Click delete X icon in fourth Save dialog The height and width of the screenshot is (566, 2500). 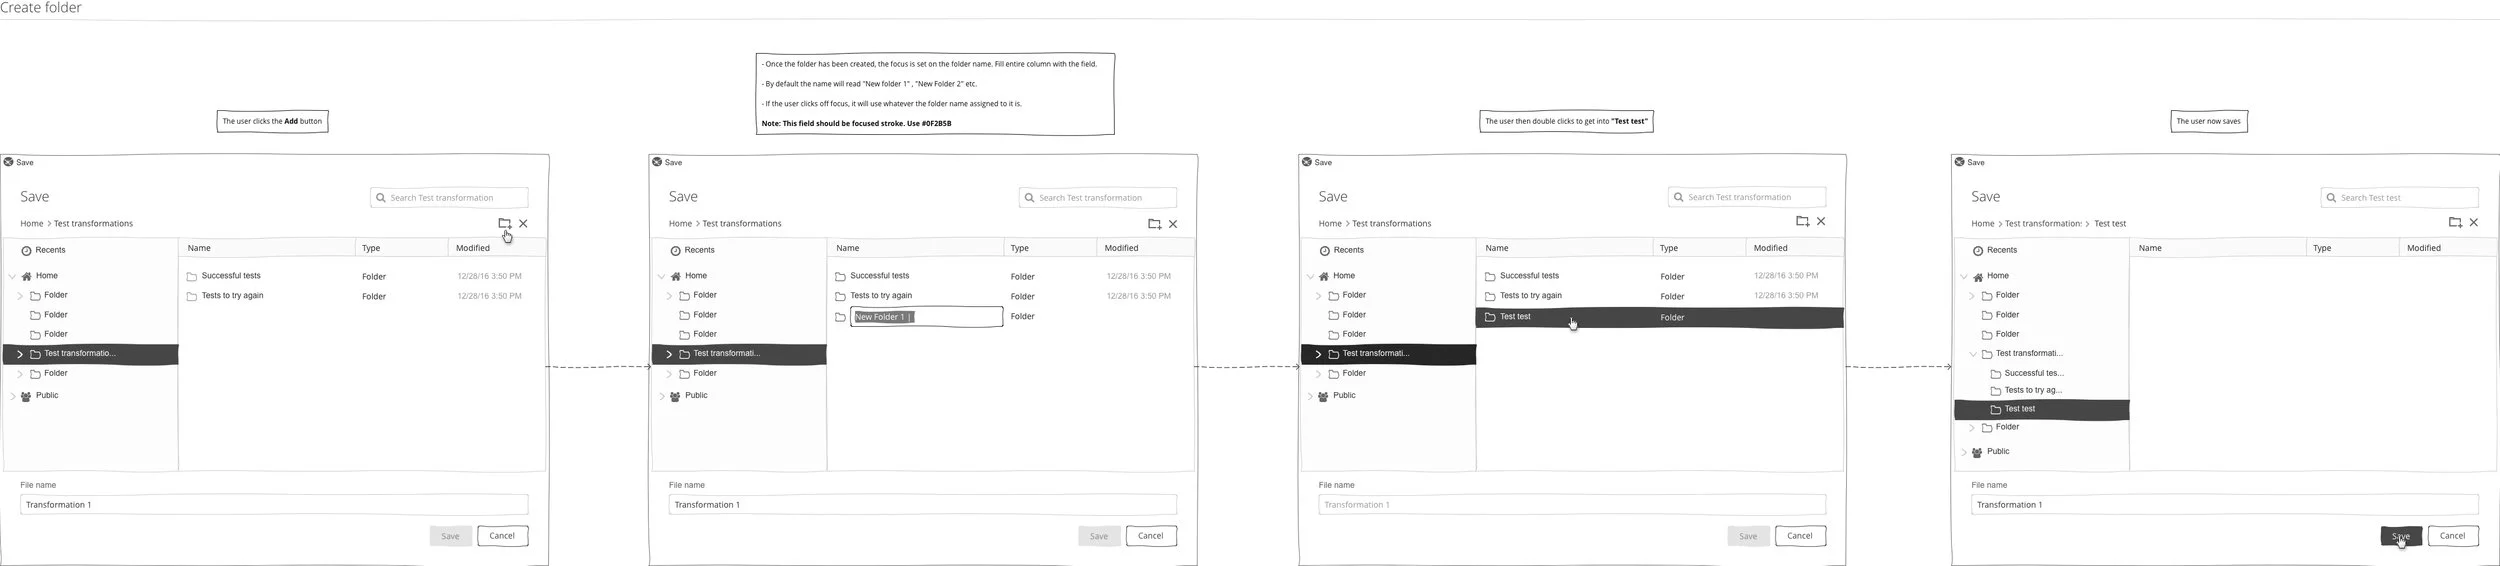coord(2474,222)
